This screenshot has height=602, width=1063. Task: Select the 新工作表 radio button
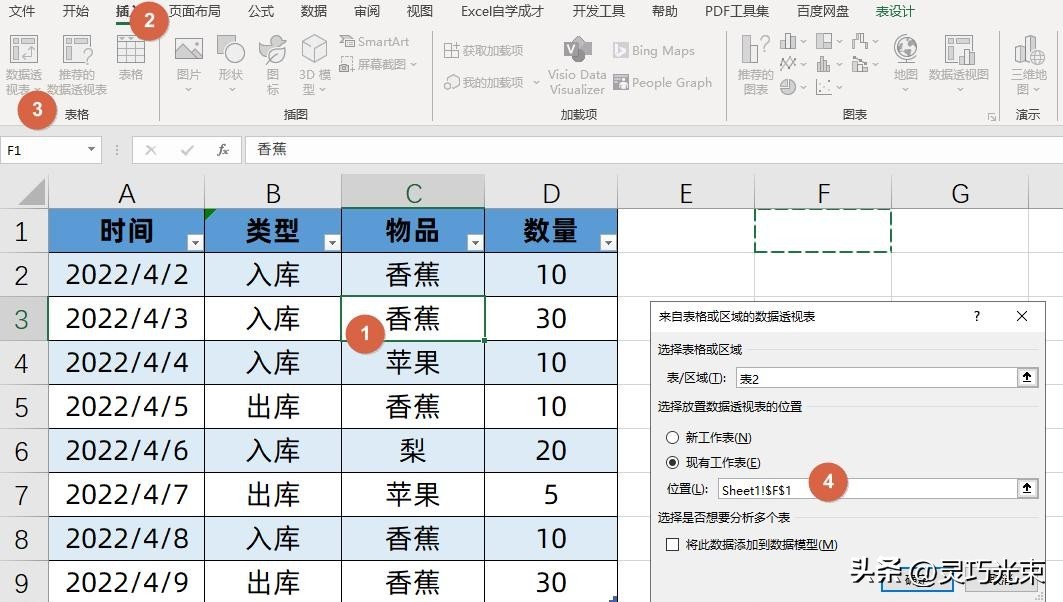point(672,438)
